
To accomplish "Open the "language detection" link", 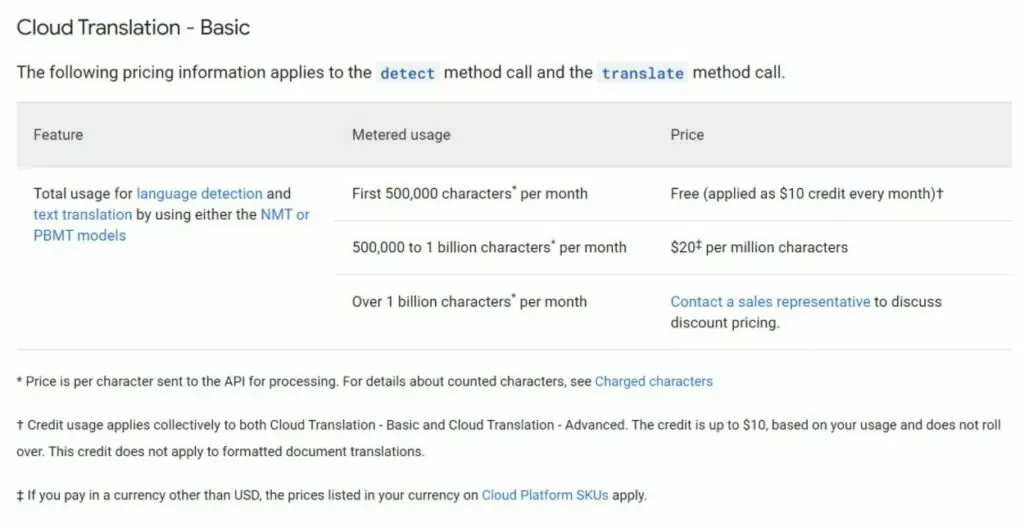I will [199, 193].
